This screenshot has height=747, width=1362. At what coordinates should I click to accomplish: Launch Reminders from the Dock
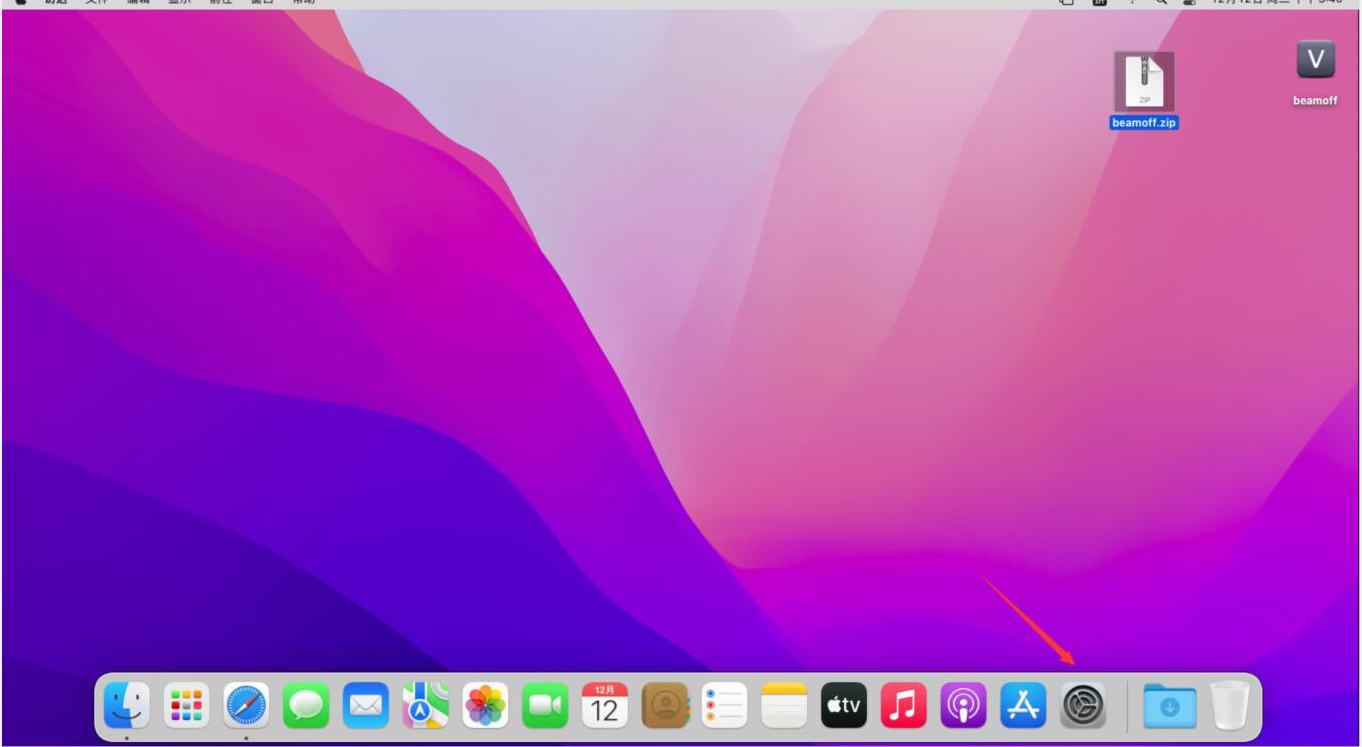click(x=724, y=706)
